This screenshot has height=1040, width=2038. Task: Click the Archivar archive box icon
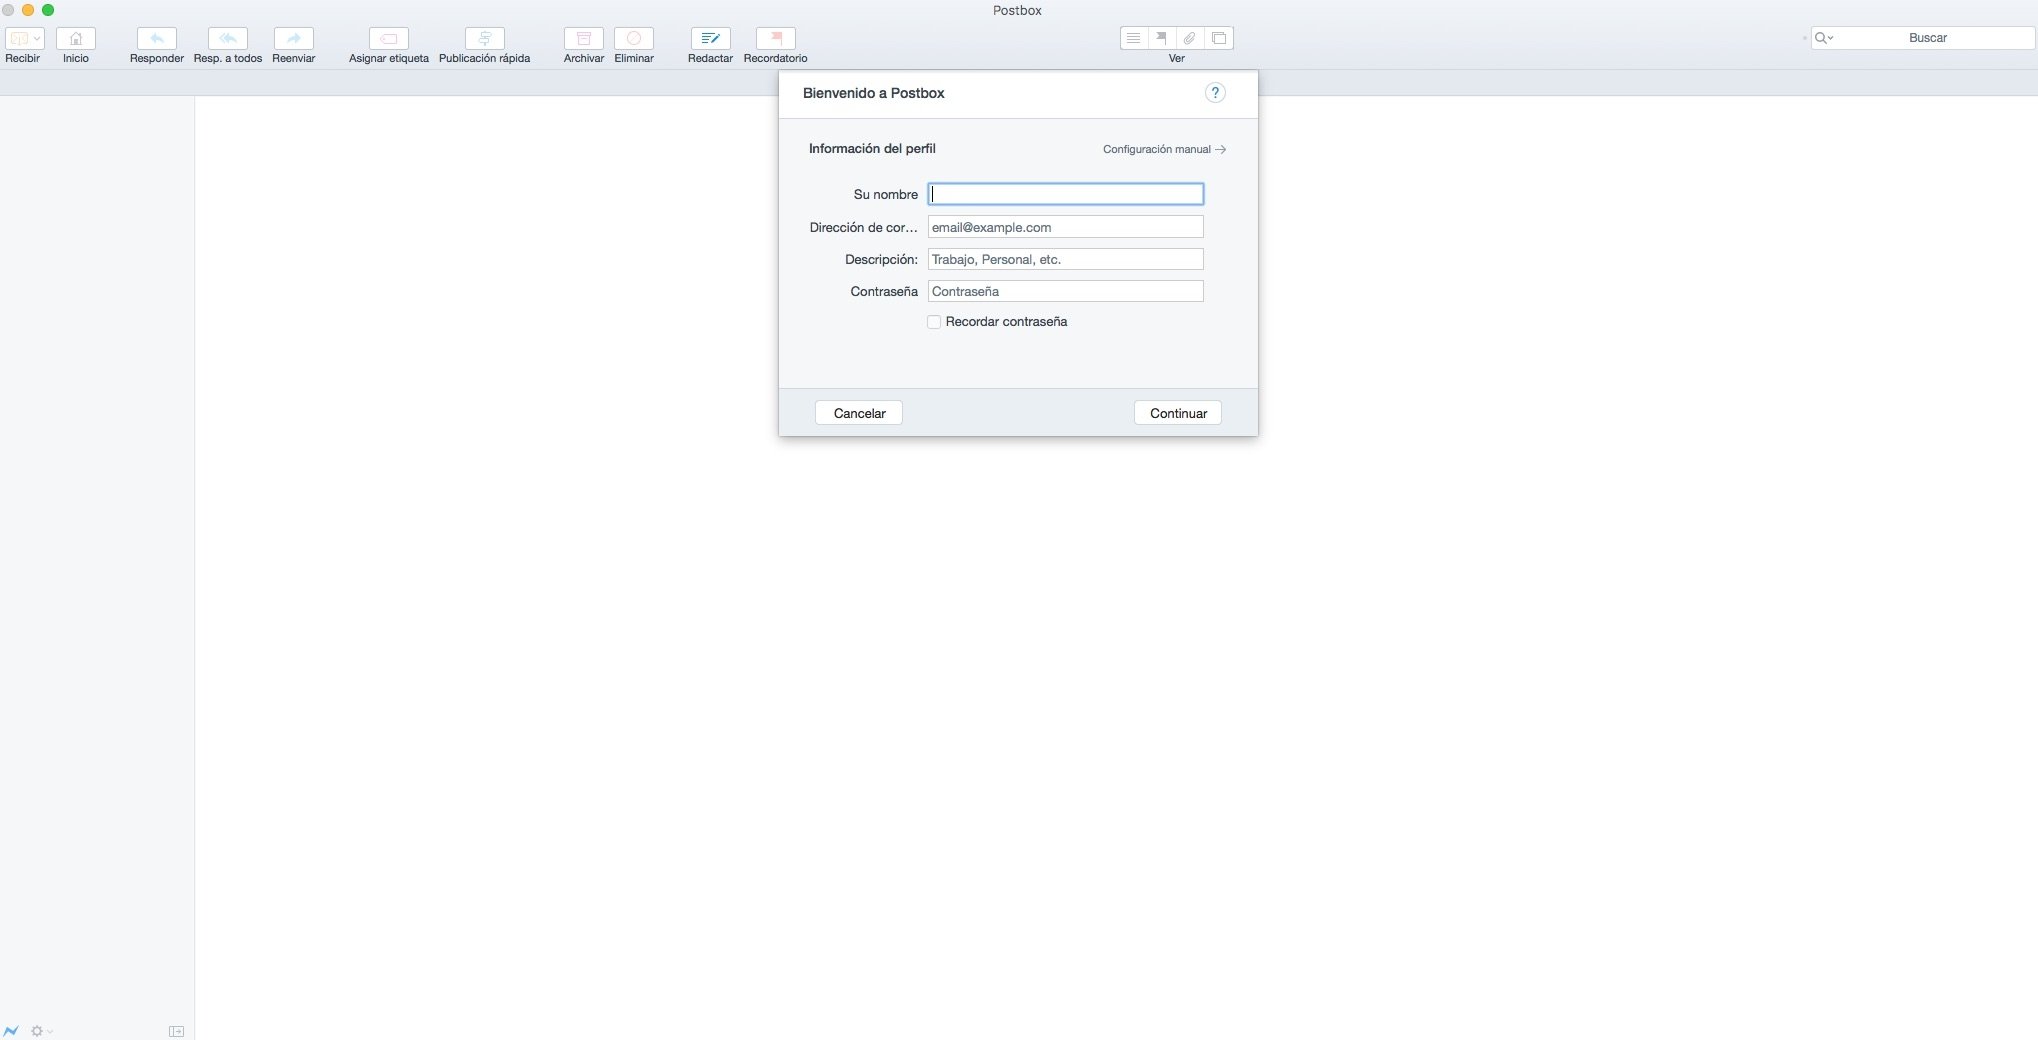pyautogui.click(x=584, y=38)
